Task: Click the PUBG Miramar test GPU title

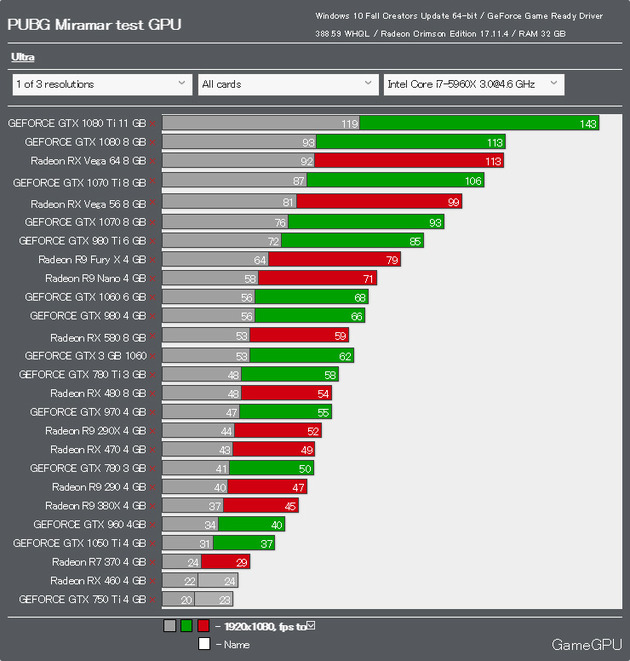Action: pos(94,24)
